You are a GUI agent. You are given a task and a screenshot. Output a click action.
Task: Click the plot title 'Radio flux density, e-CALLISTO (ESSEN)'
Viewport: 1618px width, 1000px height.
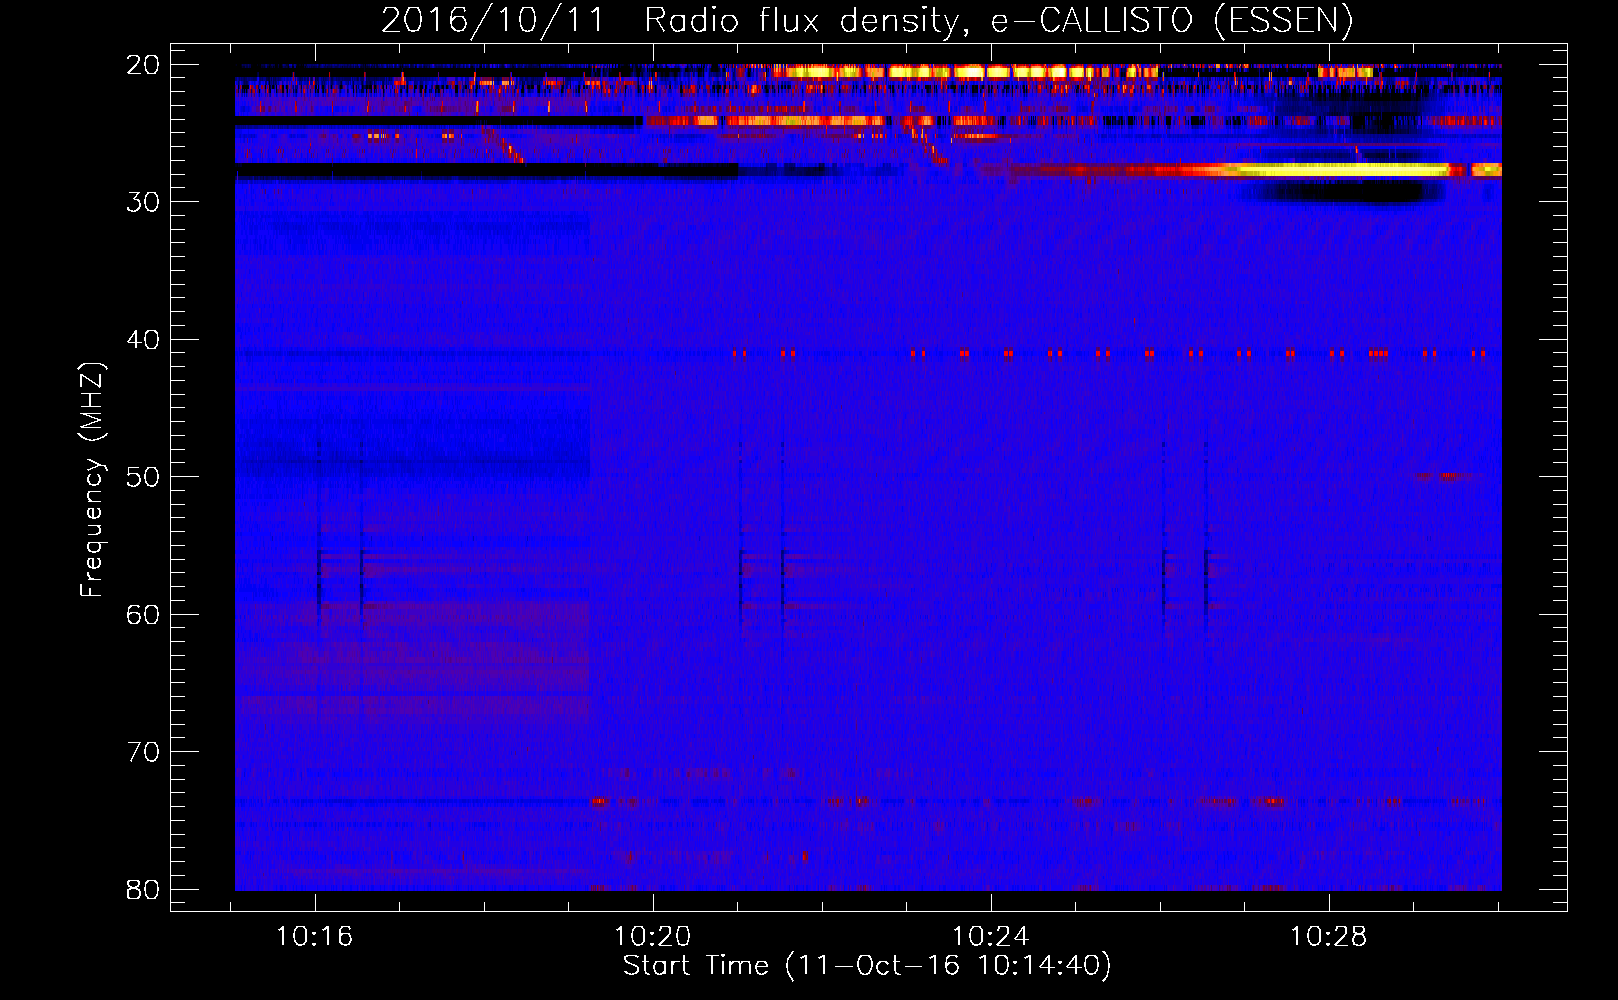(998, 20)
